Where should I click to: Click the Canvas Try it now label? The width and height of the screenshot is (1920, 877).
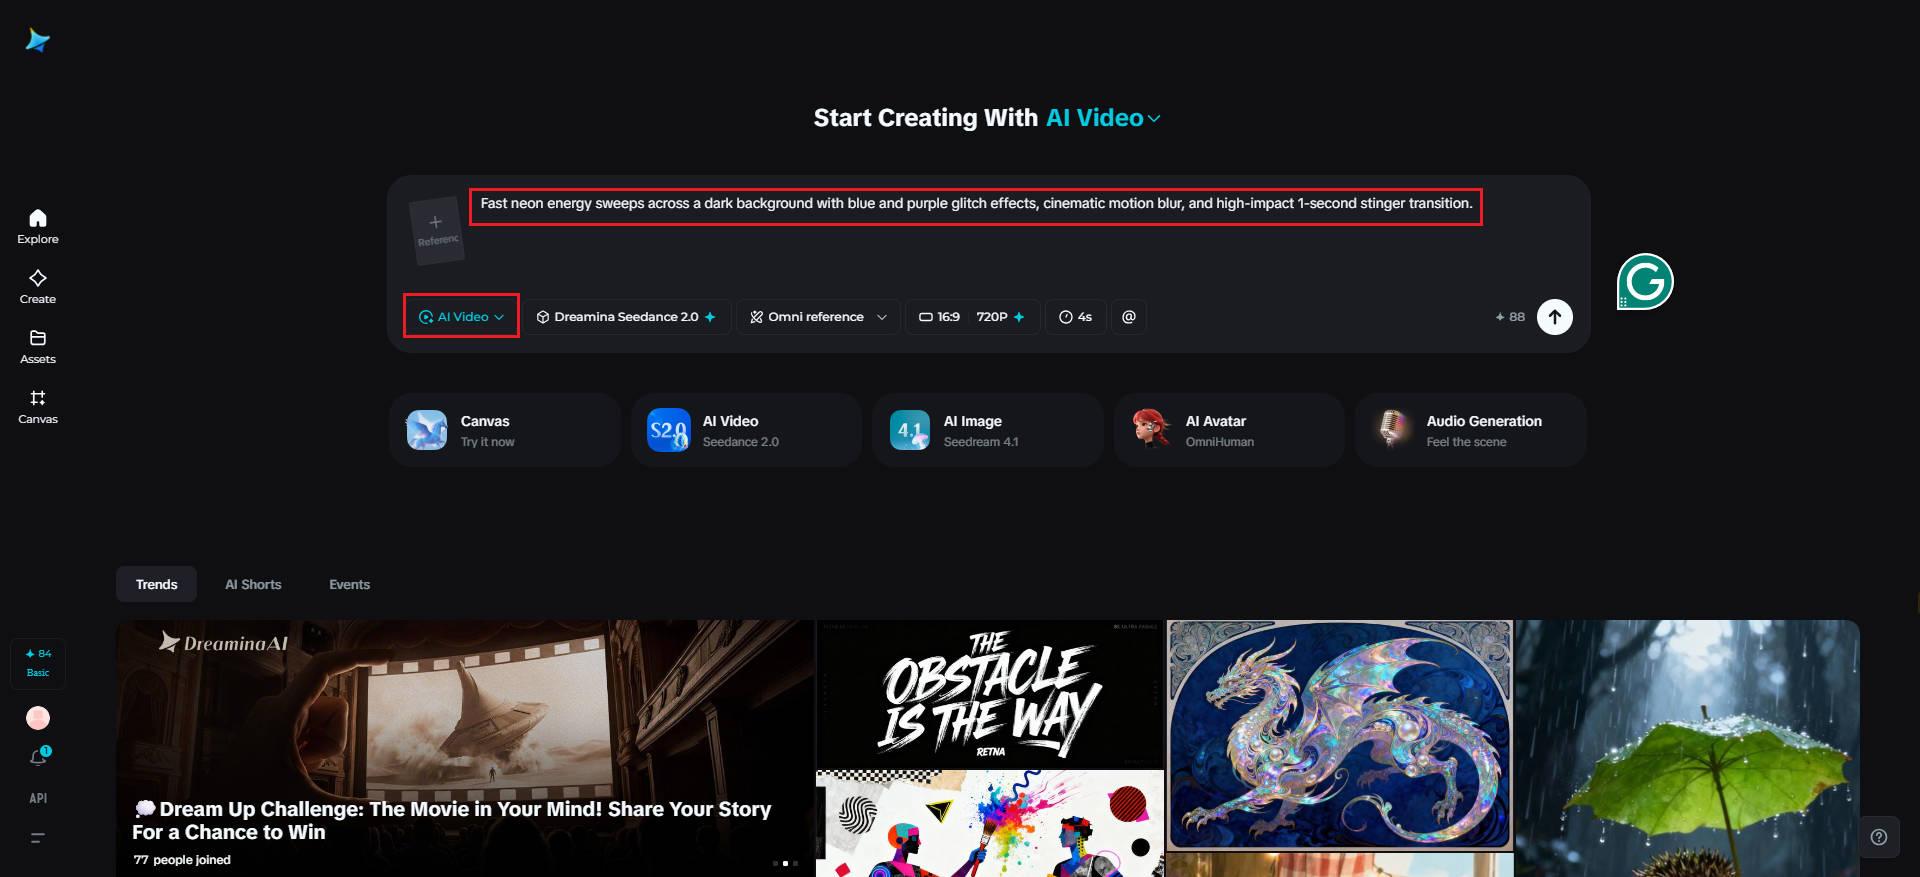click(x=487, y=431)
